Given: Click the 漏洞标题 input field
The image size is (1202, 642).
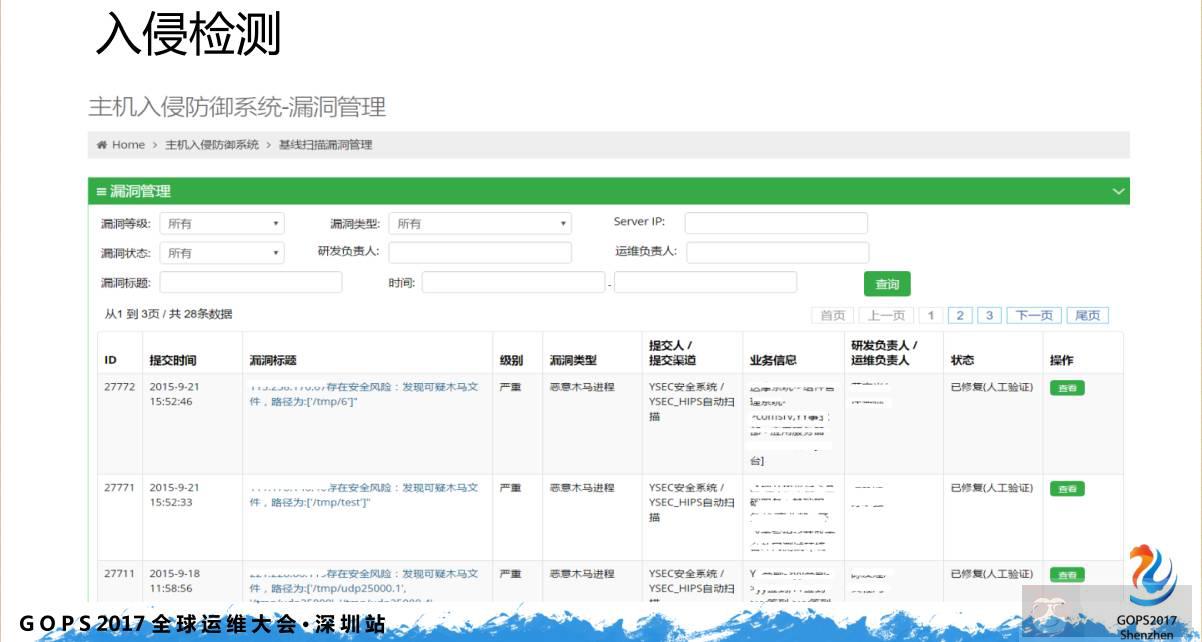Looking at the screenshot, I should 251,283.
